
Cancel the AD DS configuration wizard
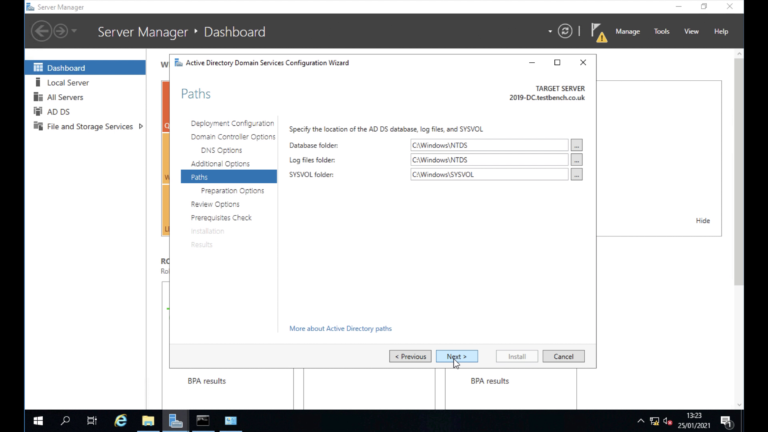[x=563, y=357]
